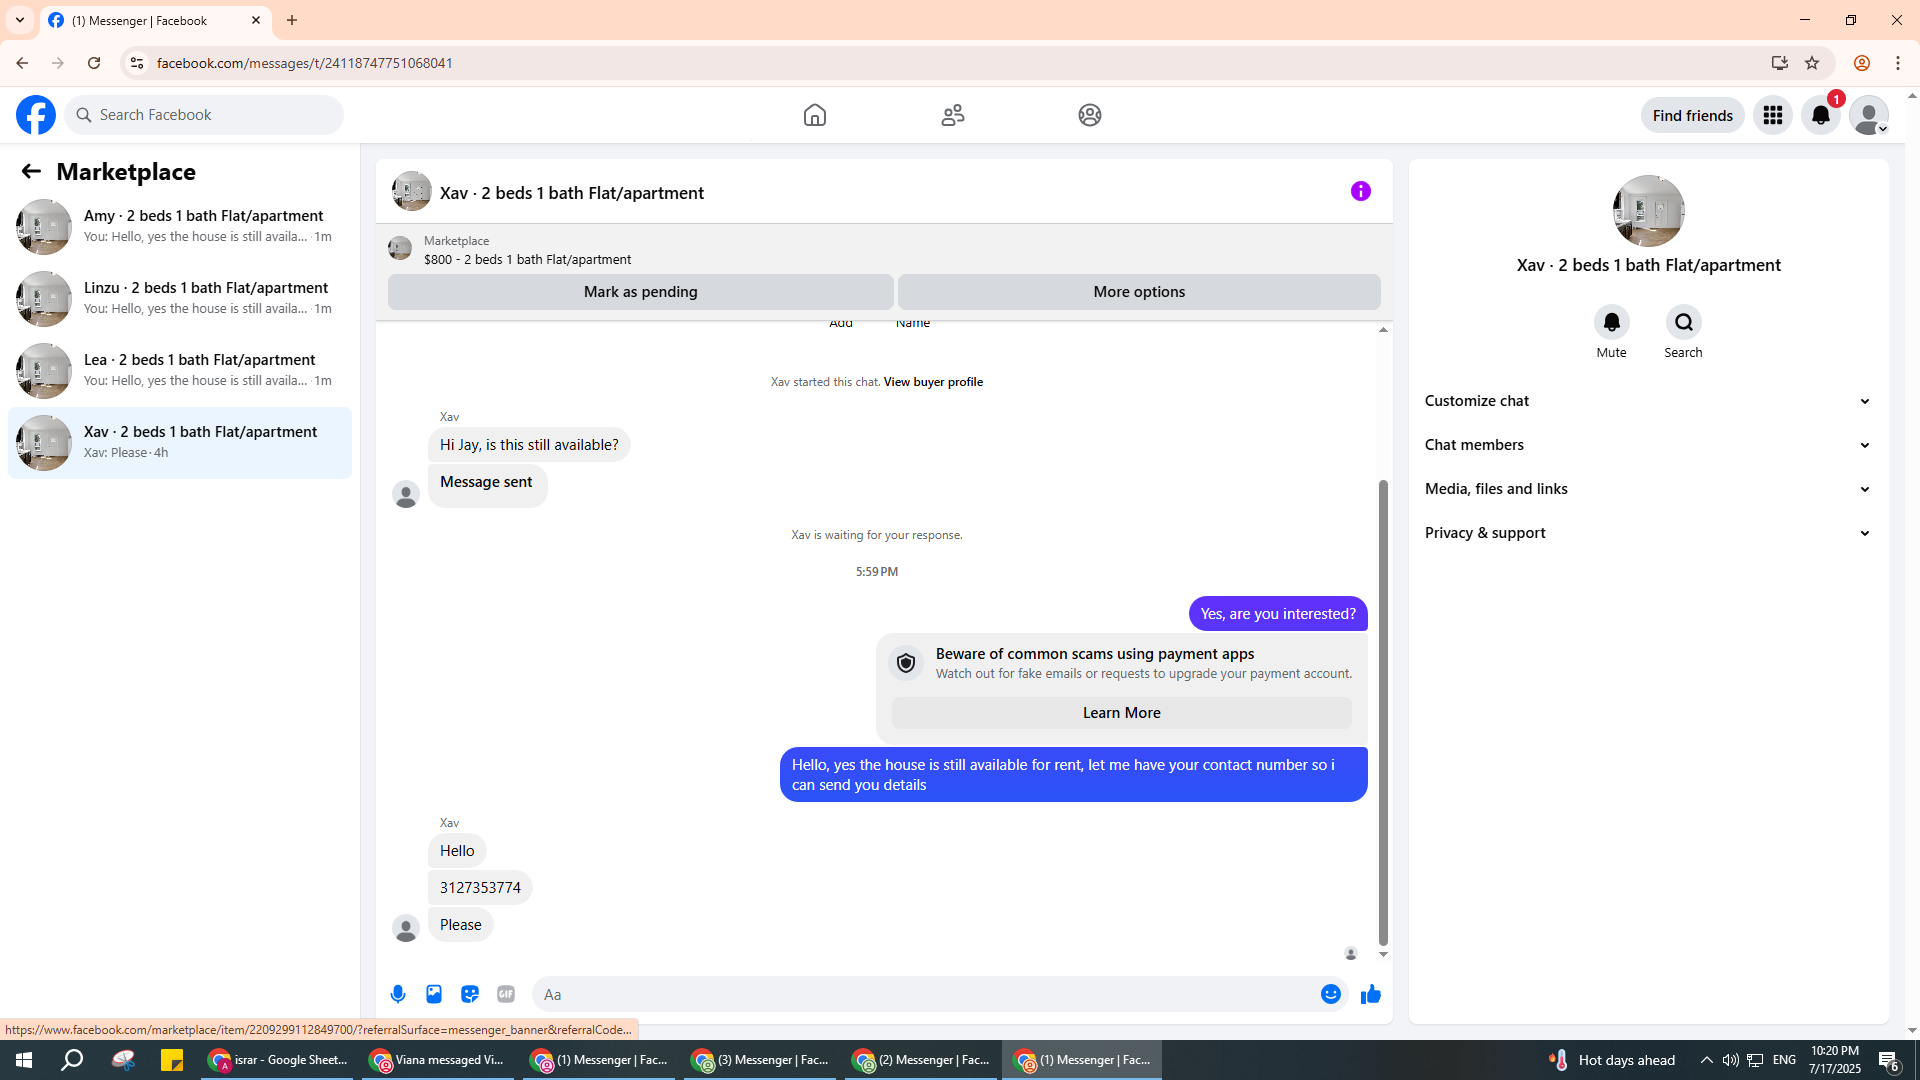Click the Chrome profile icon
This screenshot has width=1920, height=1080.
(x=1862, y=63)
